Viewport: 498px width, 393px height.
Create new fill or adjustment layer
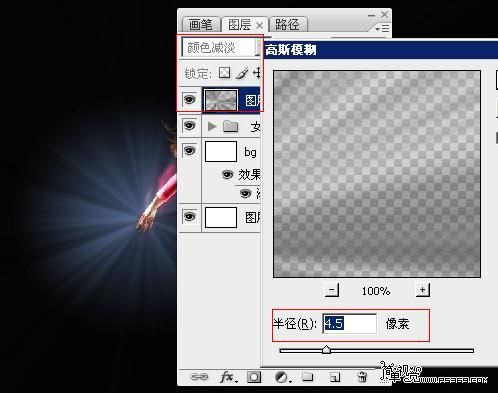[x=283, y=377]
